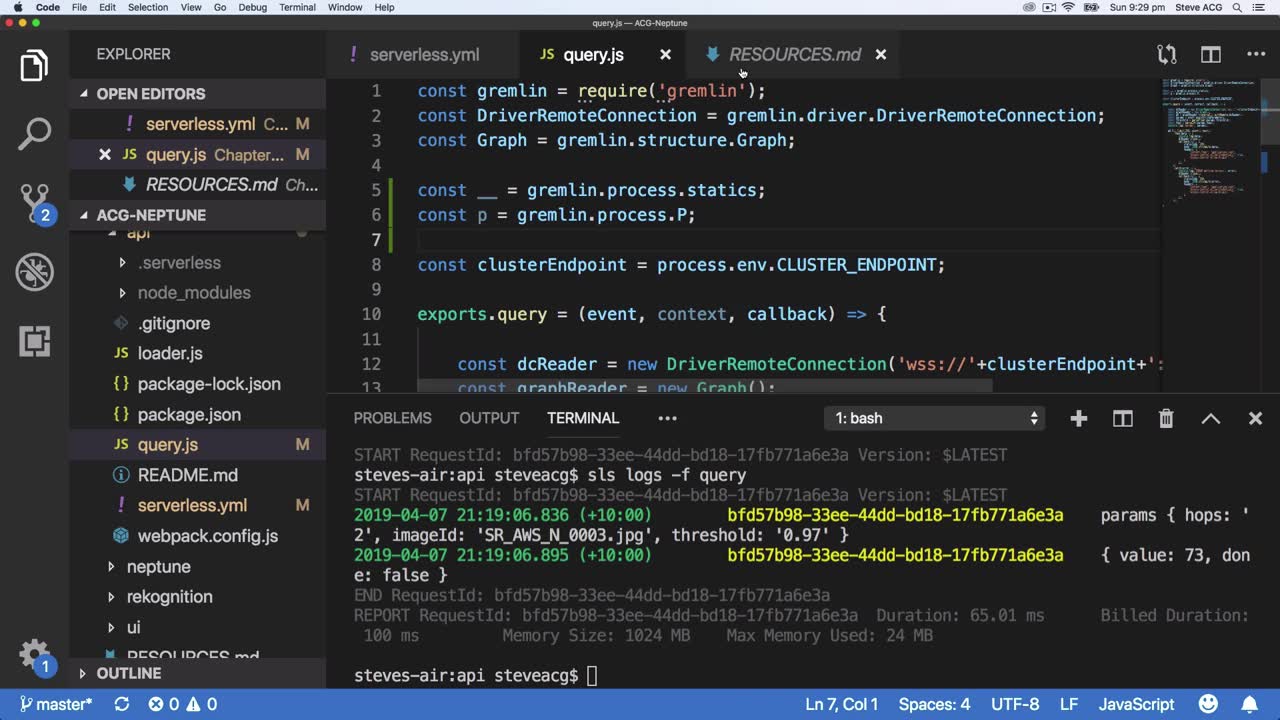The width and height of the screenshot is (1280, 720).
Task: Expand the node_modules folder
Action: pos(194,293)
